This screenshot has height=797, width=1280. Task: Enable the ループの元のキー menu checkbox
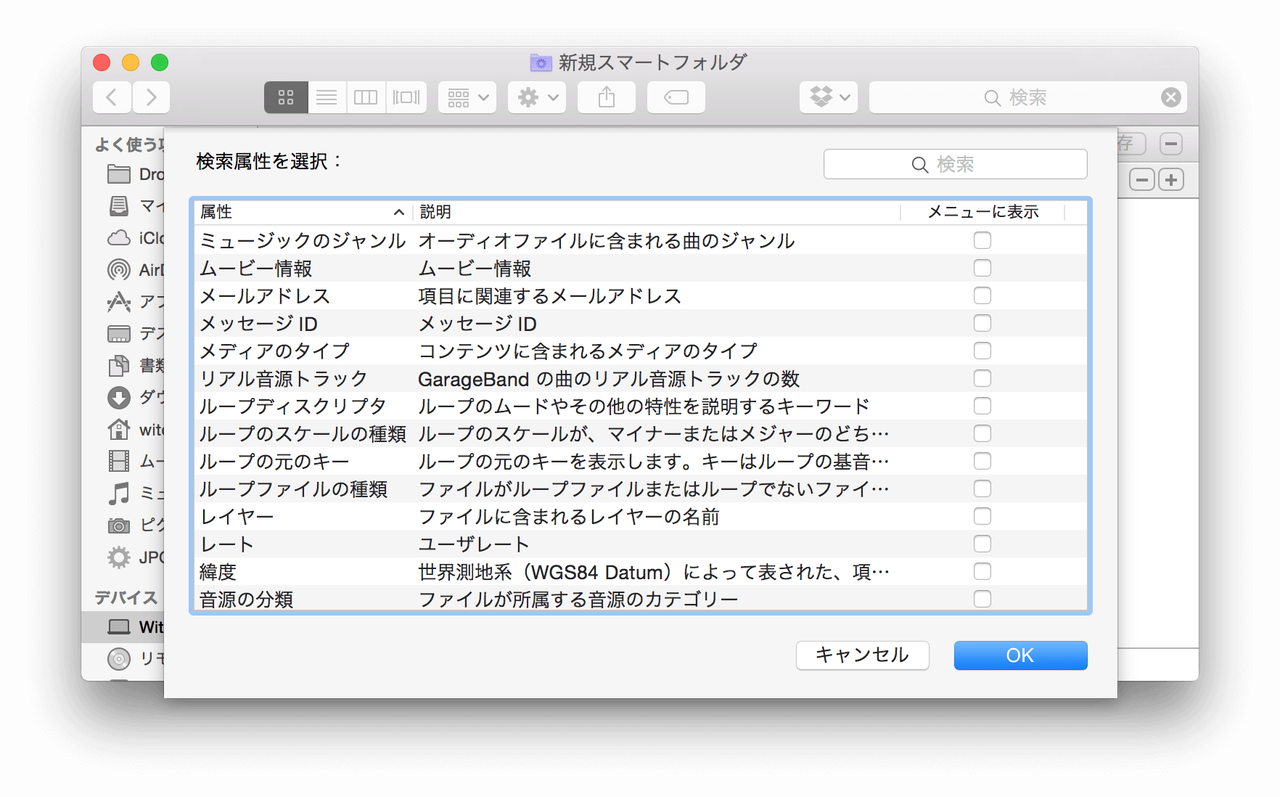coord(983,461)
